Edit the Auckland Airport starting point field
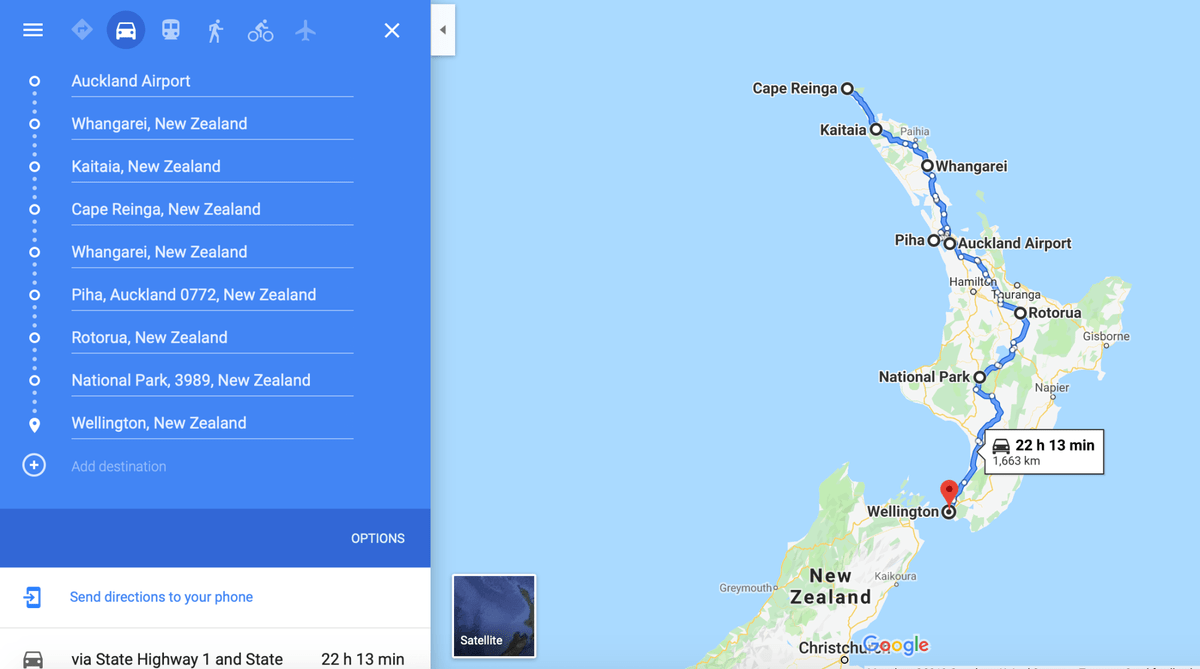This screenshot has height=669, width=1200. (212, 81)
